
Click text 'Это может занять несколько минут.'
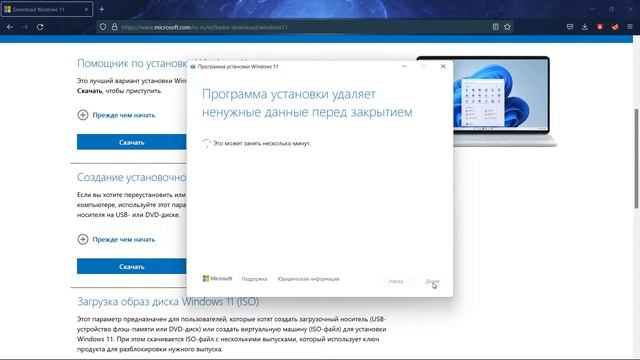pyautogui.click(x=262, y=143)
